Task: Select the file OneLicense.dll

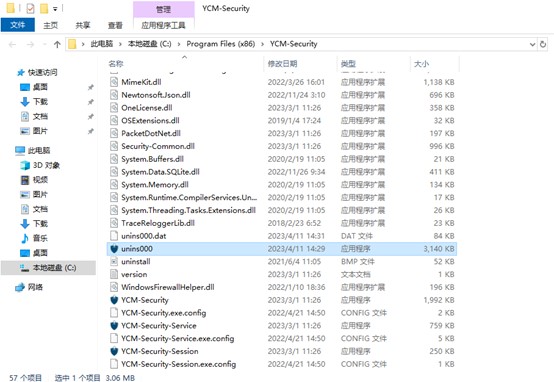Action: click(282, 108)
